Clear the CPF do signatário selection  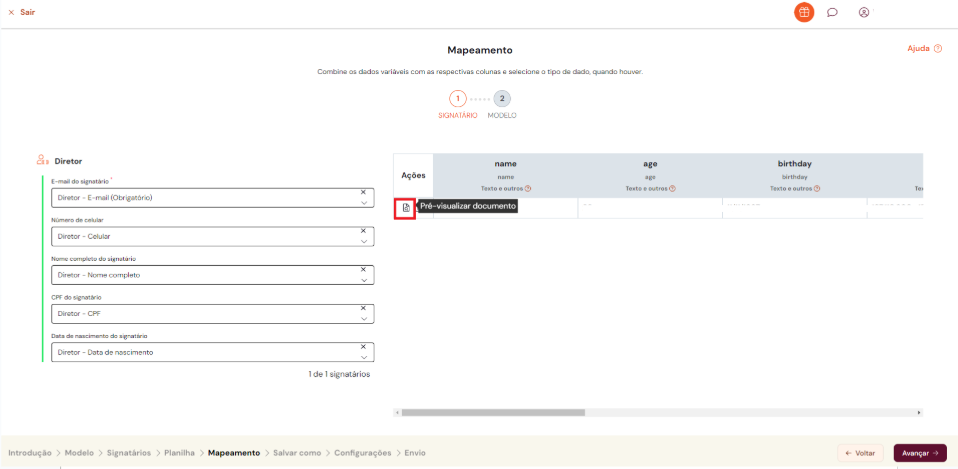[364, 308]
